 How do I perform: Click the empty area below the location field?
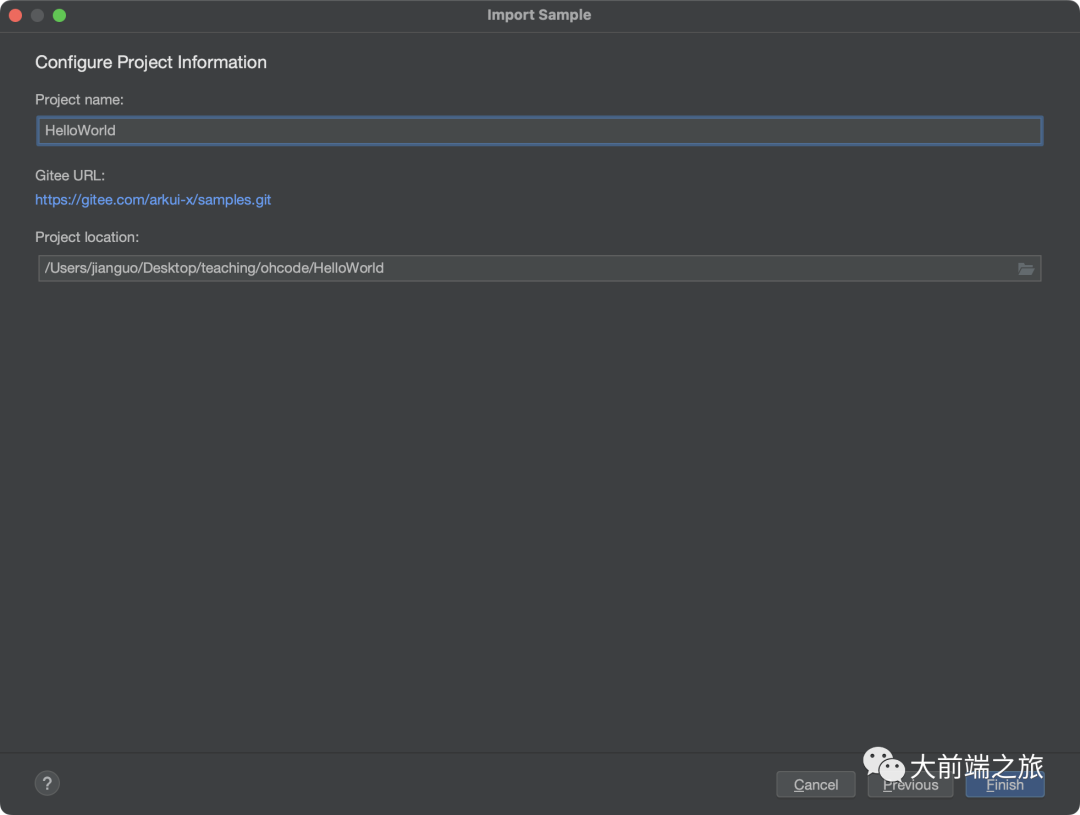pyautogui.click(x=540, y=500)
